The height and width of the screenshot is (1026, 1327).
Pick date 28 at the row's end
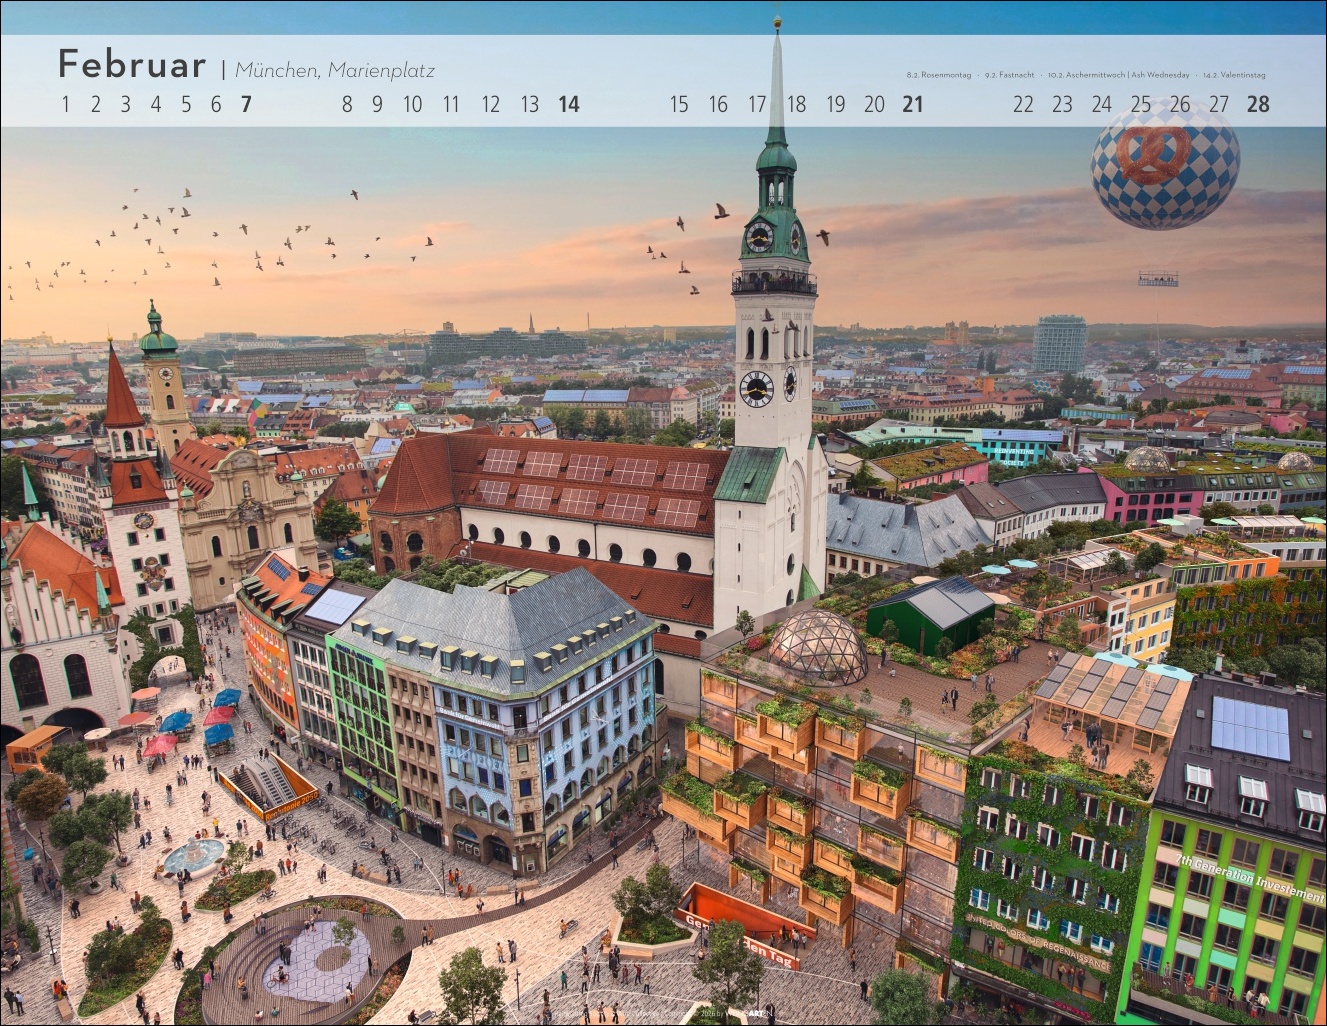1258,104
